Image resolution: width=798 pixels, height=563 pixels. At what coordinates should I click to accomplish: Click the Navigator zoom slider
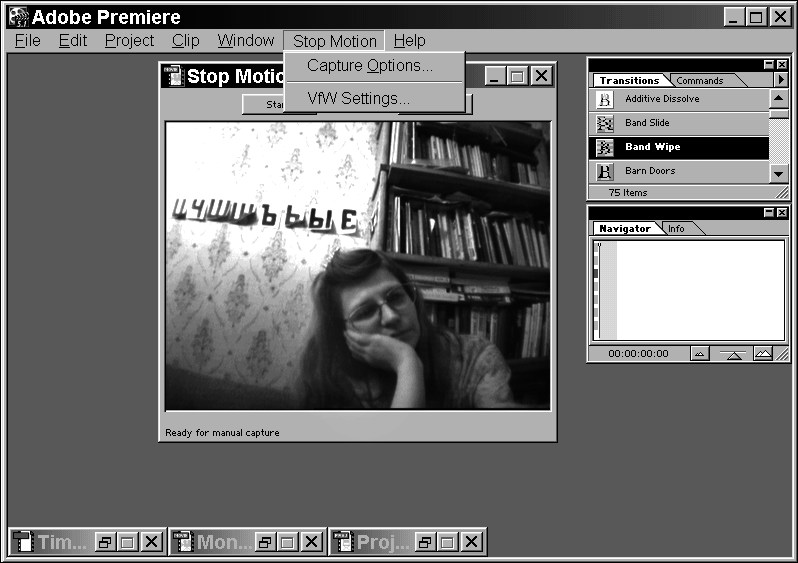click(733, 354)
